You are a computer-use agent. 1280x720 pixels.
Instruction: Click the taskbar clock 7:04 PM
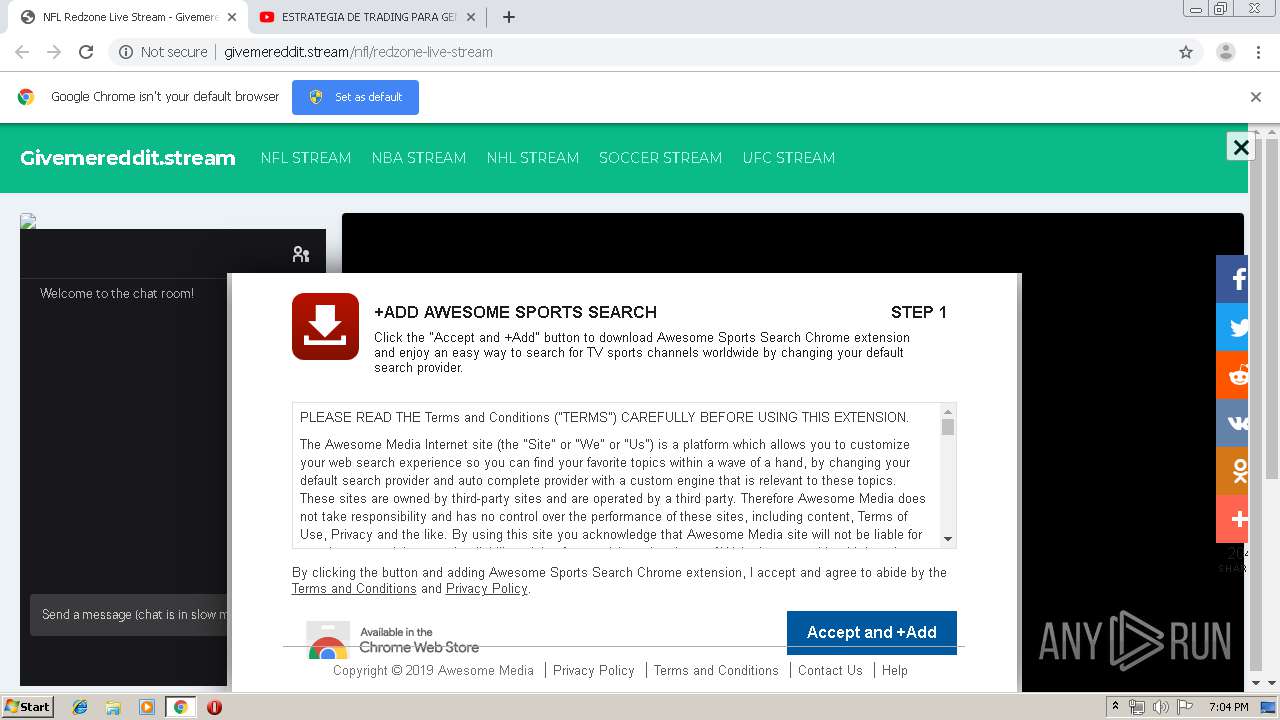coord(1228,707)
